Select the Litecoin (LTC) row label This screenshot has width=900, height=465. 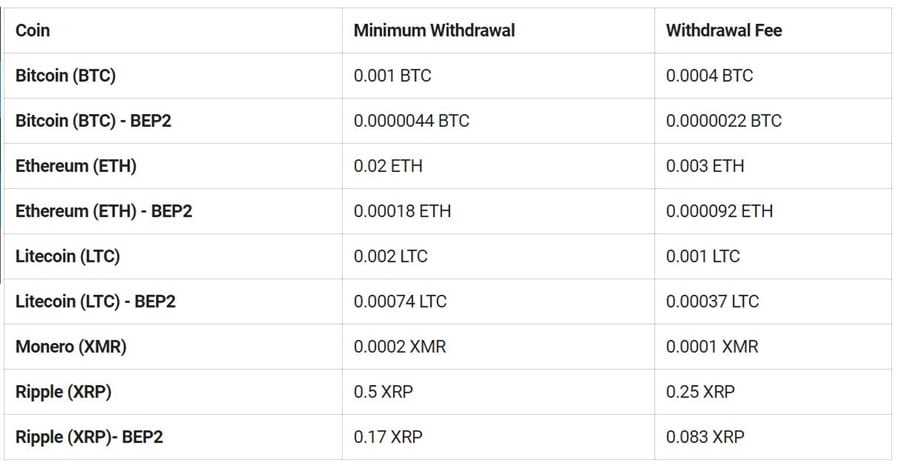[x=68, y=256]
